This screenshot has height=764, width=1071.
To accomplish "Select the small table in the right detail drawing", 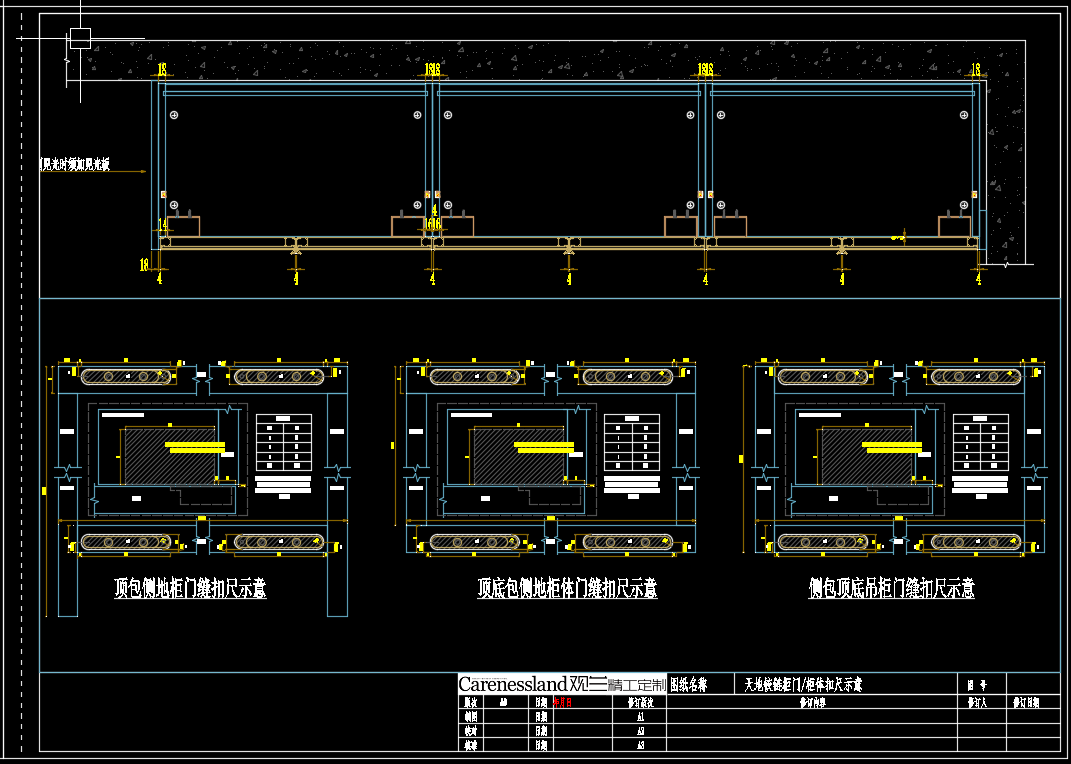I will [980, 443].
